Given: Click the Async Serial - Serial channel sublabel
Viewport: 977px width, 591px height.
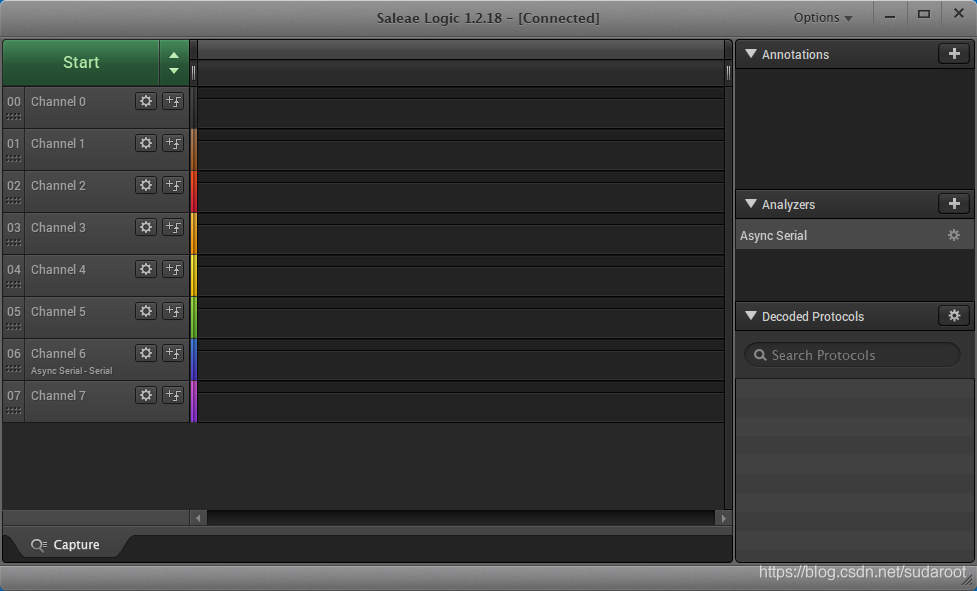Looking at the screenshot, I should [x=72, y=371].
